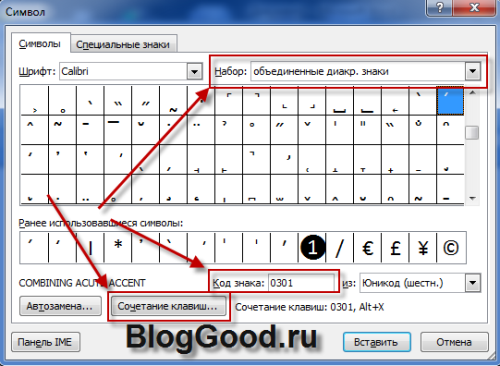This screenshot has height=366, width=500.
Task: Click the Панель IME button
Action: 46,342
